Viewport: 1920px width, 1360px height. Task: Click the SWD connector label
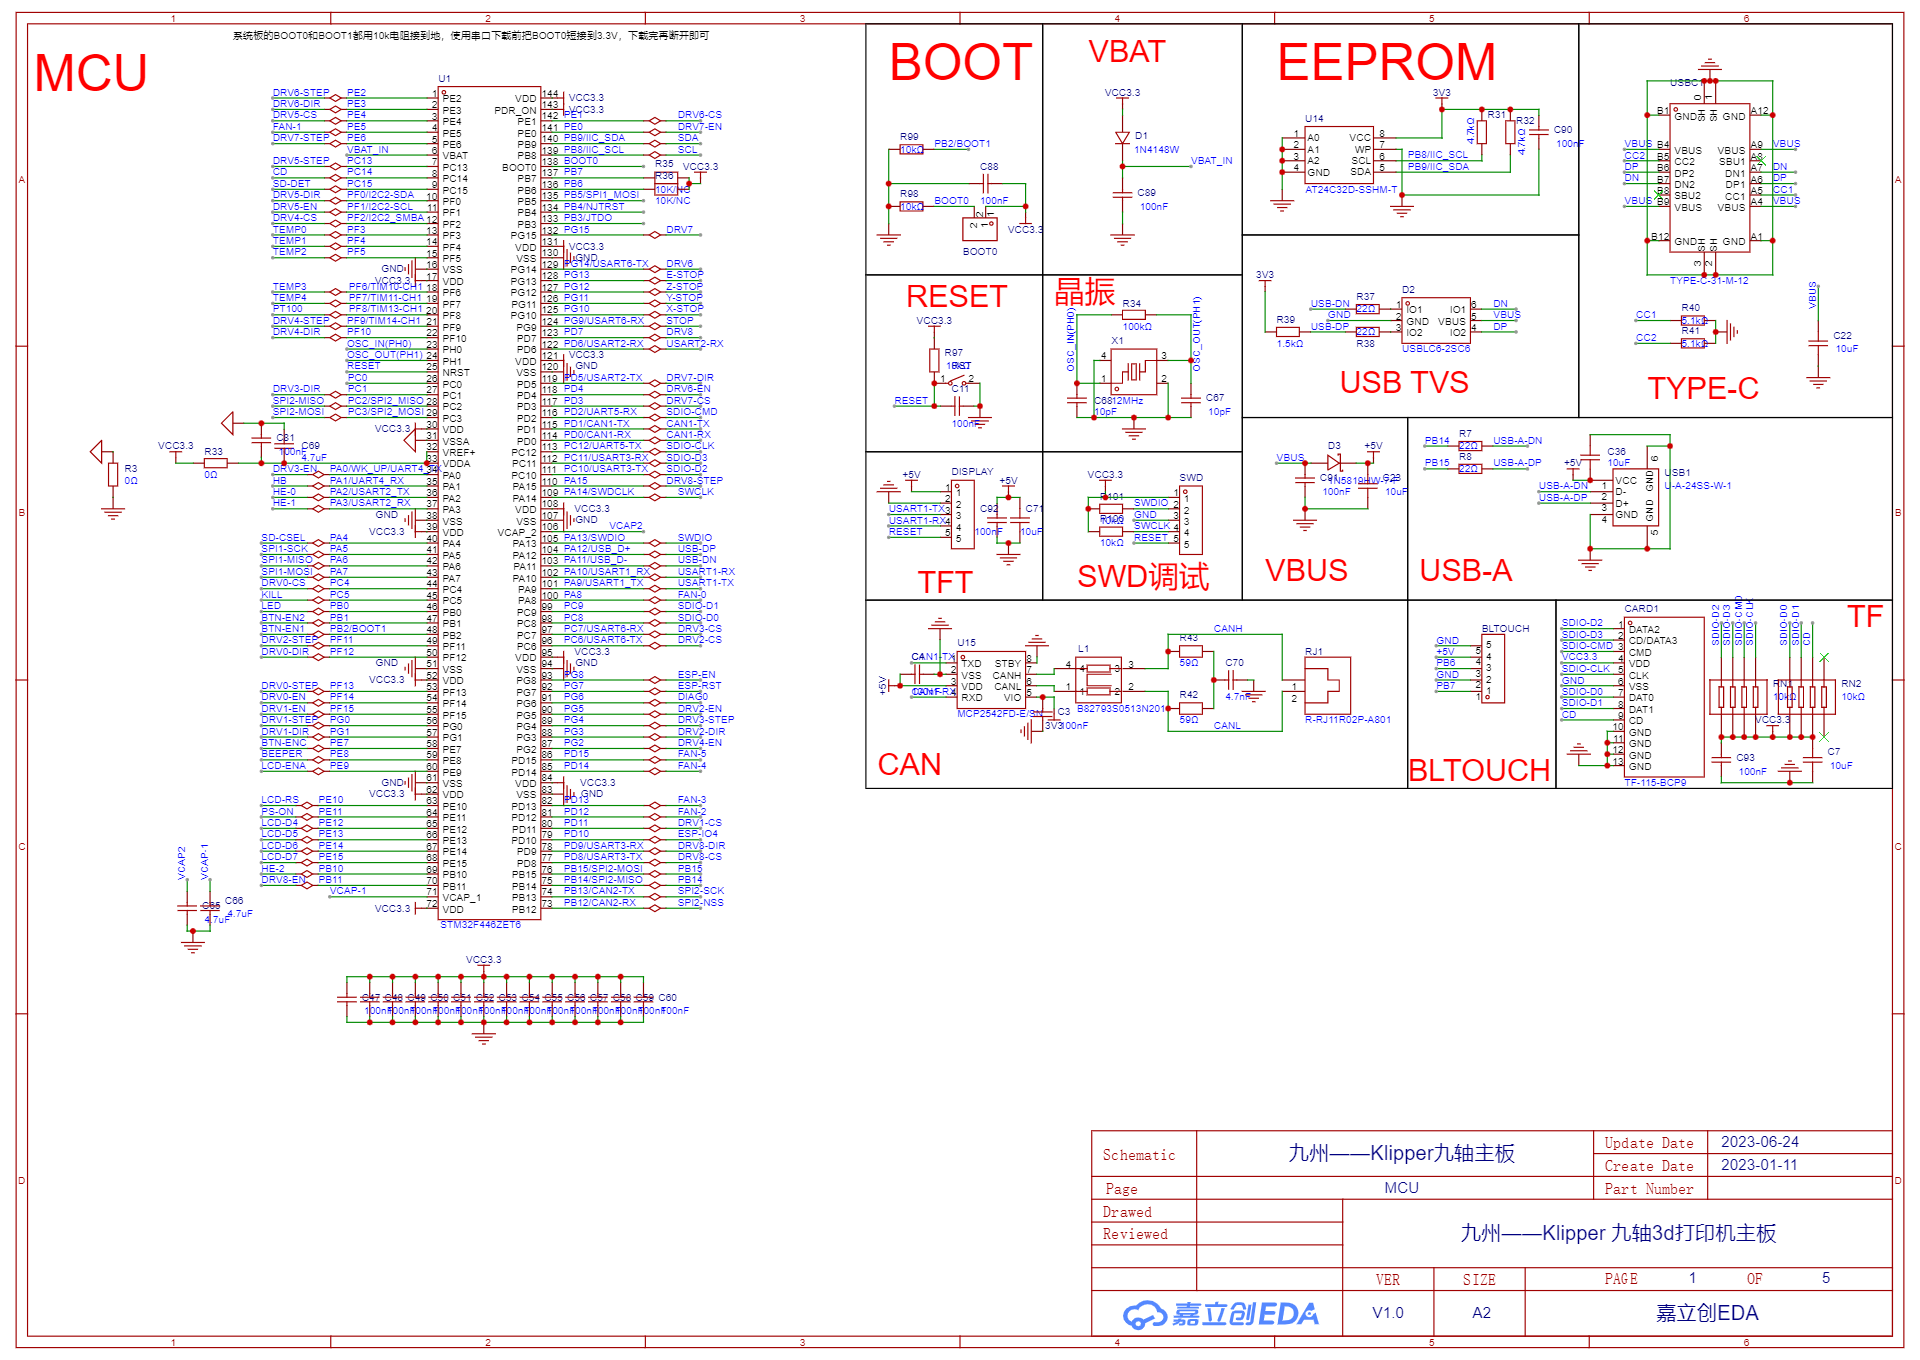[1191, 478]
